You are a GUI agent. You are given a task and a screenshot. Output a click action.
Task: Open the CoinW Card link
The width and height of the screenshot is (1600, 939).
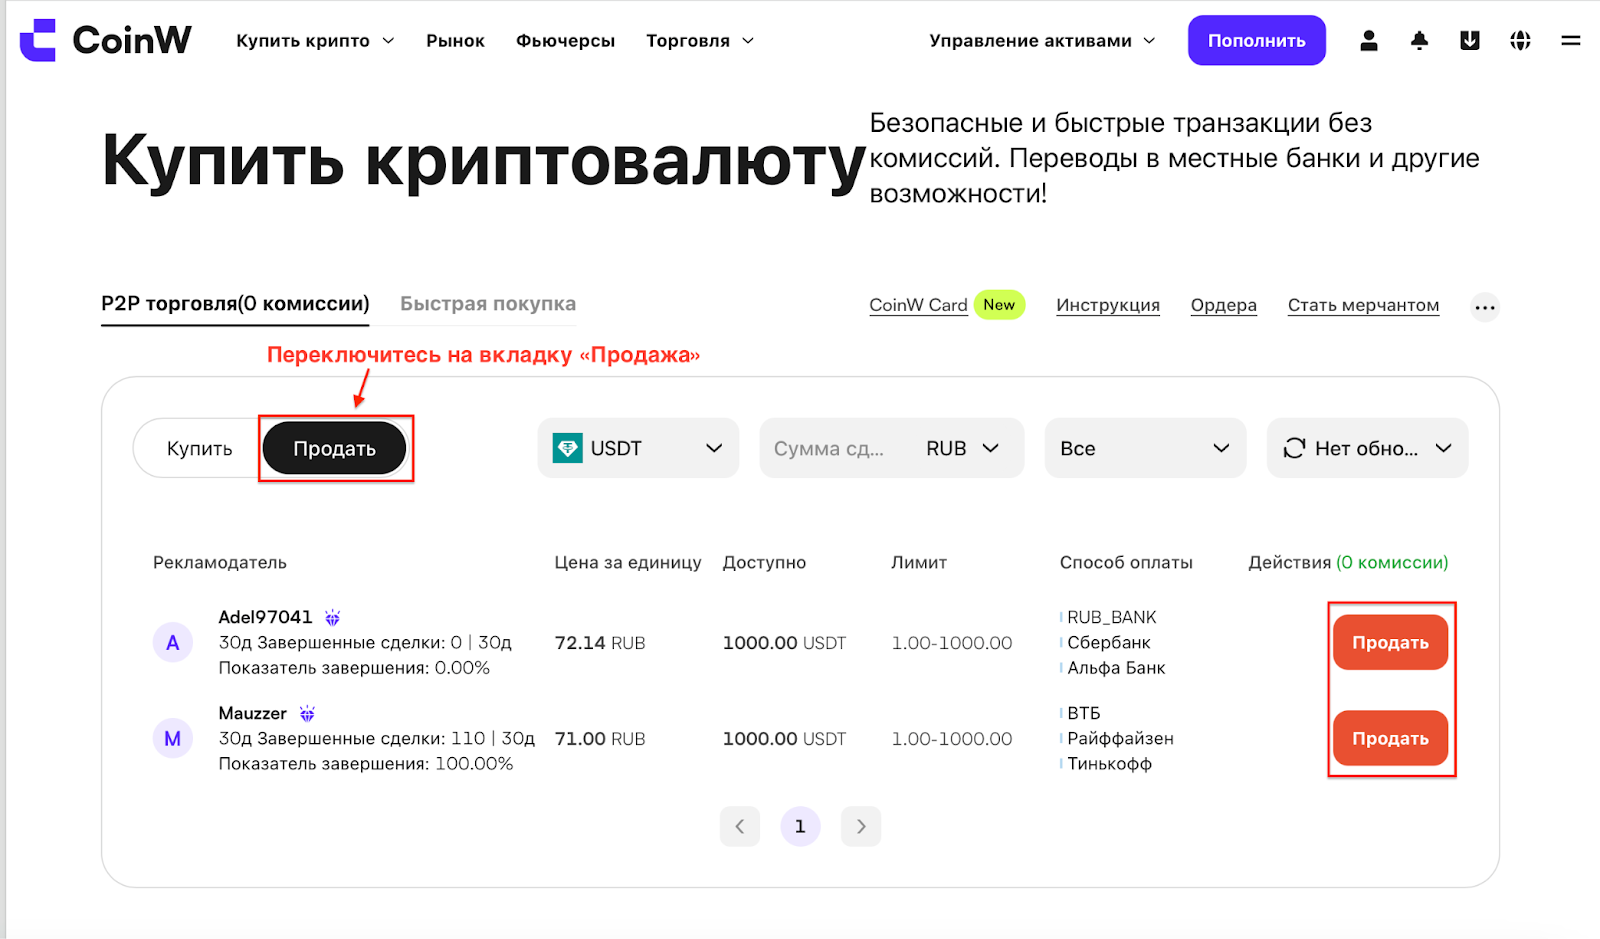[x=918, y=305]
